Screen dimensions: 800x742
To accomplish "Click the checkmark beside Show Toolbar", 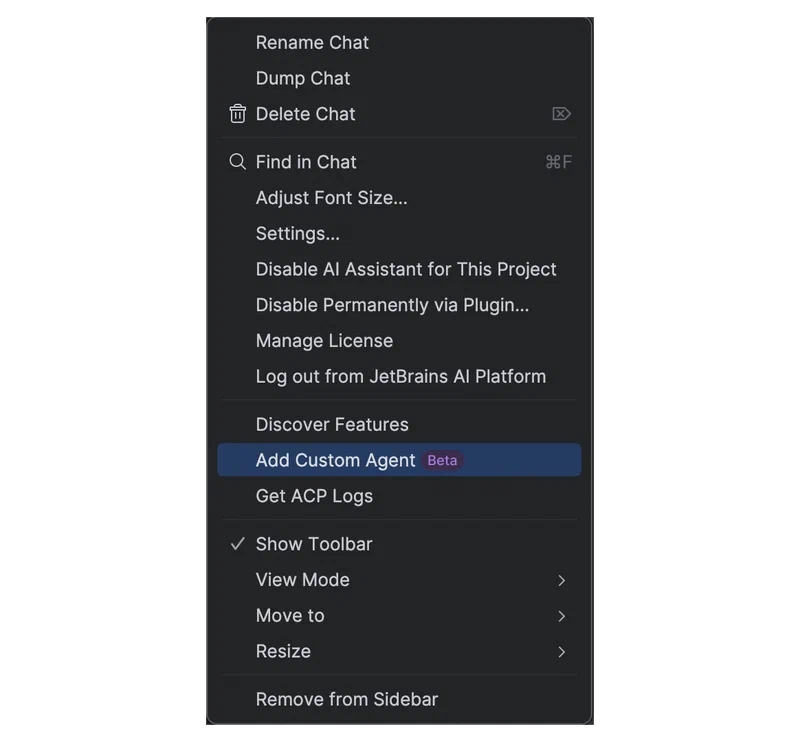I will click(x=237, y=544).
